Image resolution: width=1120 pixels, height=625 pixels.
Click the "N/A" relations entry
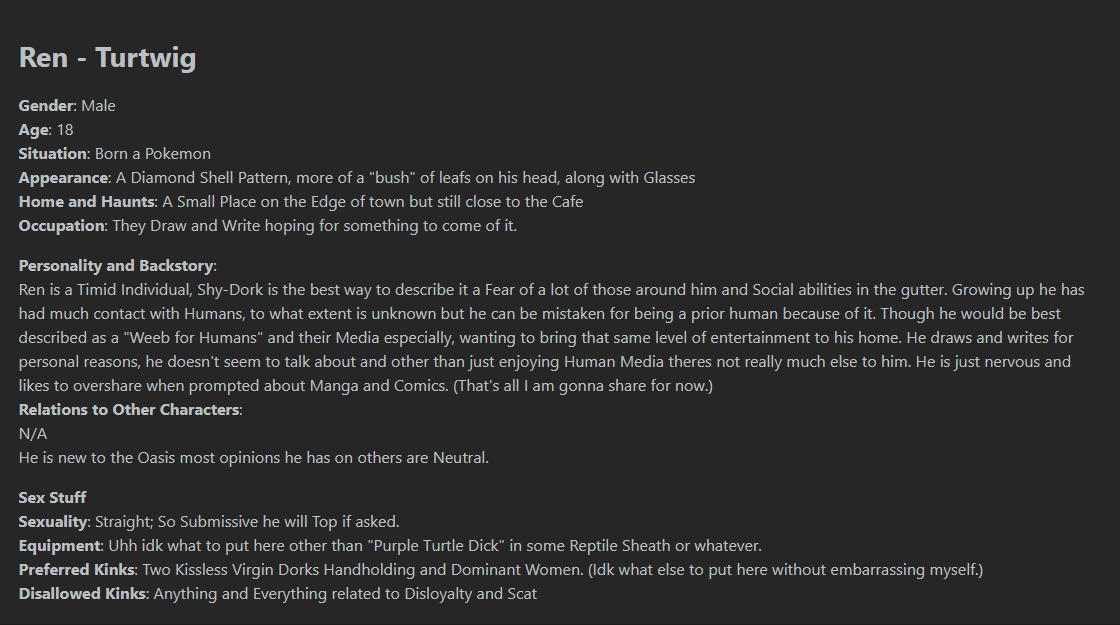[33, 434]
